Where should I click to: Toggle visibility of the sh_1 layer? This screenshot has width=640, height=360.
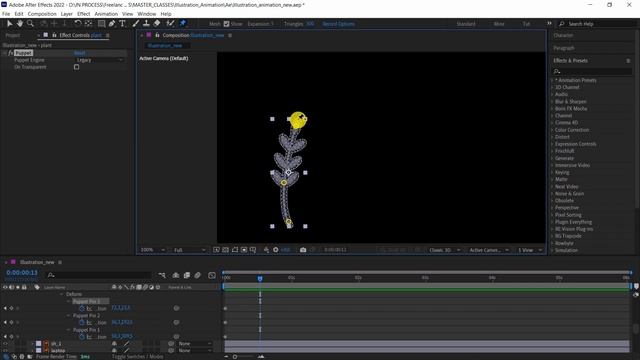[x=5, y=344]
